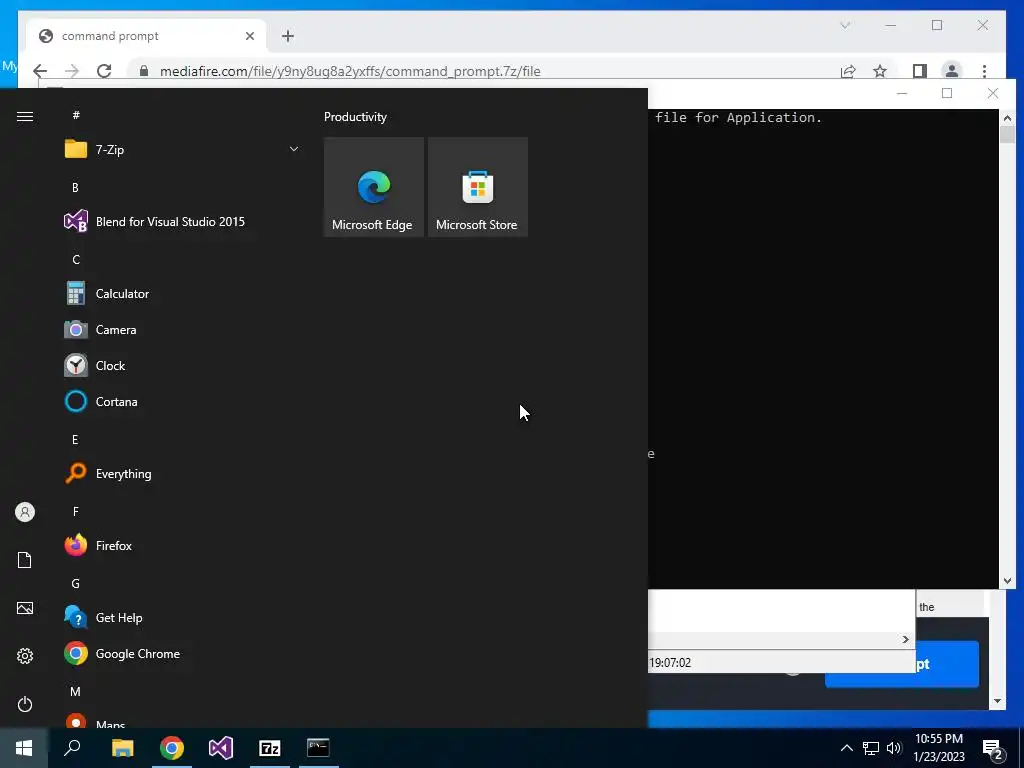Screen dimensions: 1024x768
Task: Switch to Command Prompt on the taskbar
Action: tap(319, 748)
